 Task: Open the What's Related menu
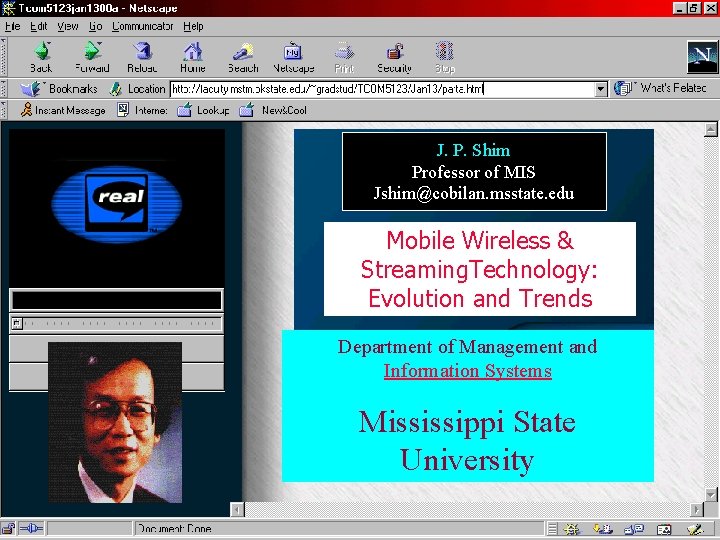point(660,88)
